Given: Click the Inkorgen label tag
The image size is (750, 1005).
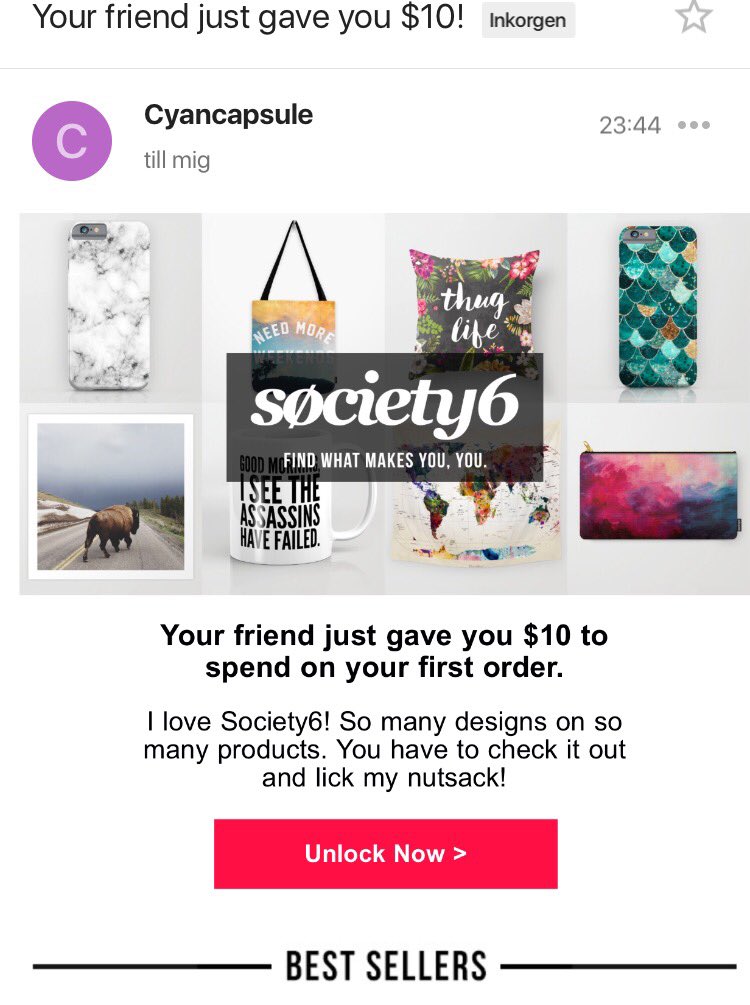Looking at the screenshot, I should (x=528, y=20).
